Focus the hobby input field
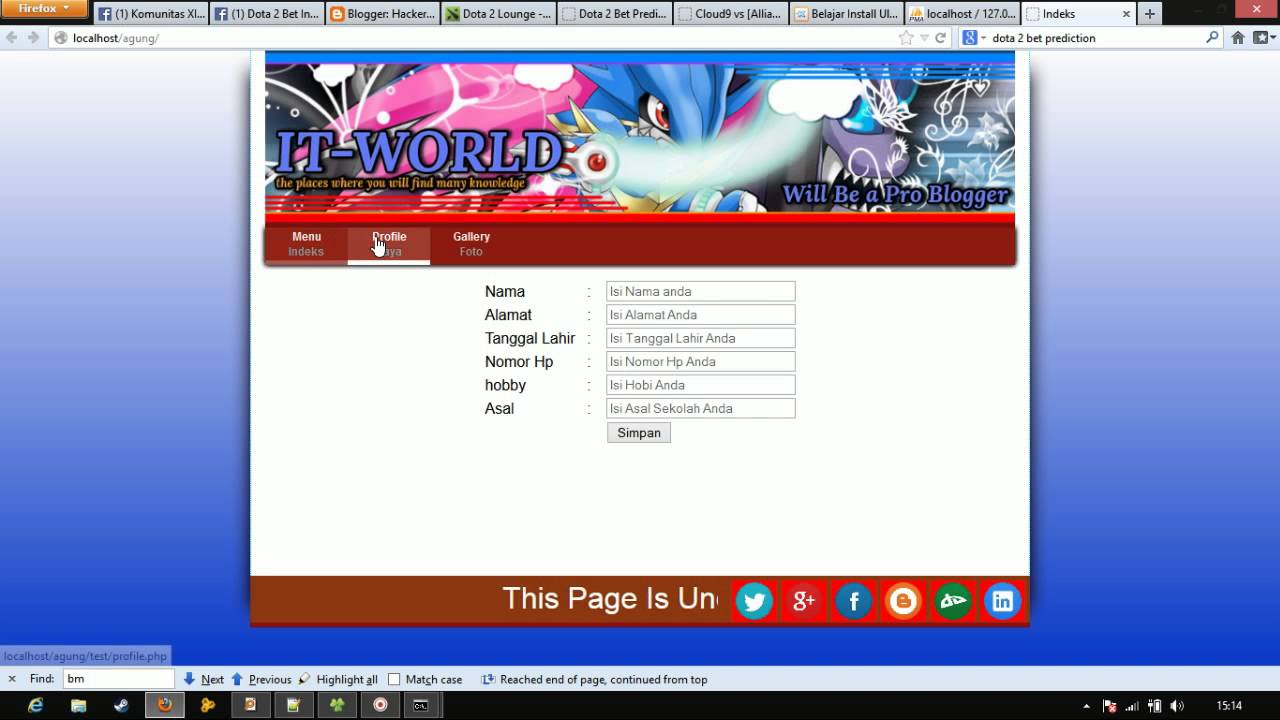This screenshot has height=720, width=1280. pos(700,385)
